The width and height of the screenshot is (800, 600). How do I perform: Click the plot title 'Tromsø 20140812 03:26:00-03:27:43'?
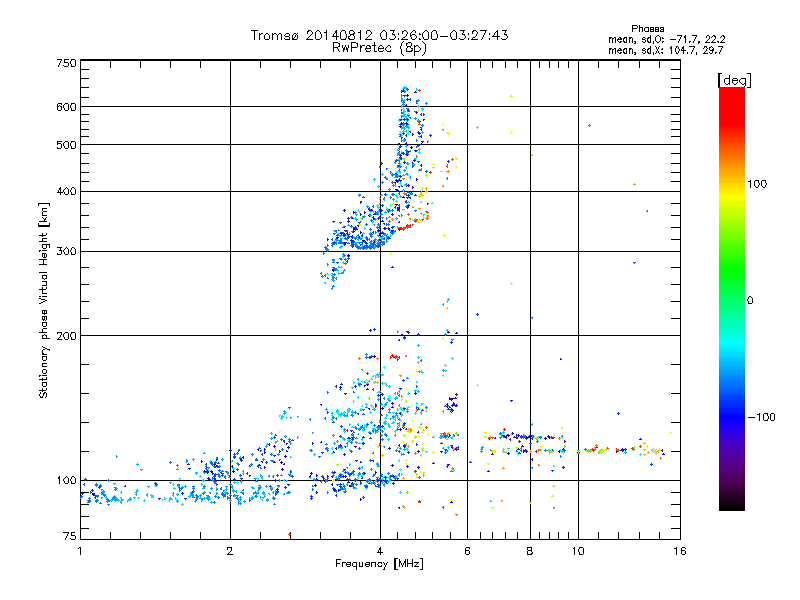[379, 35]
